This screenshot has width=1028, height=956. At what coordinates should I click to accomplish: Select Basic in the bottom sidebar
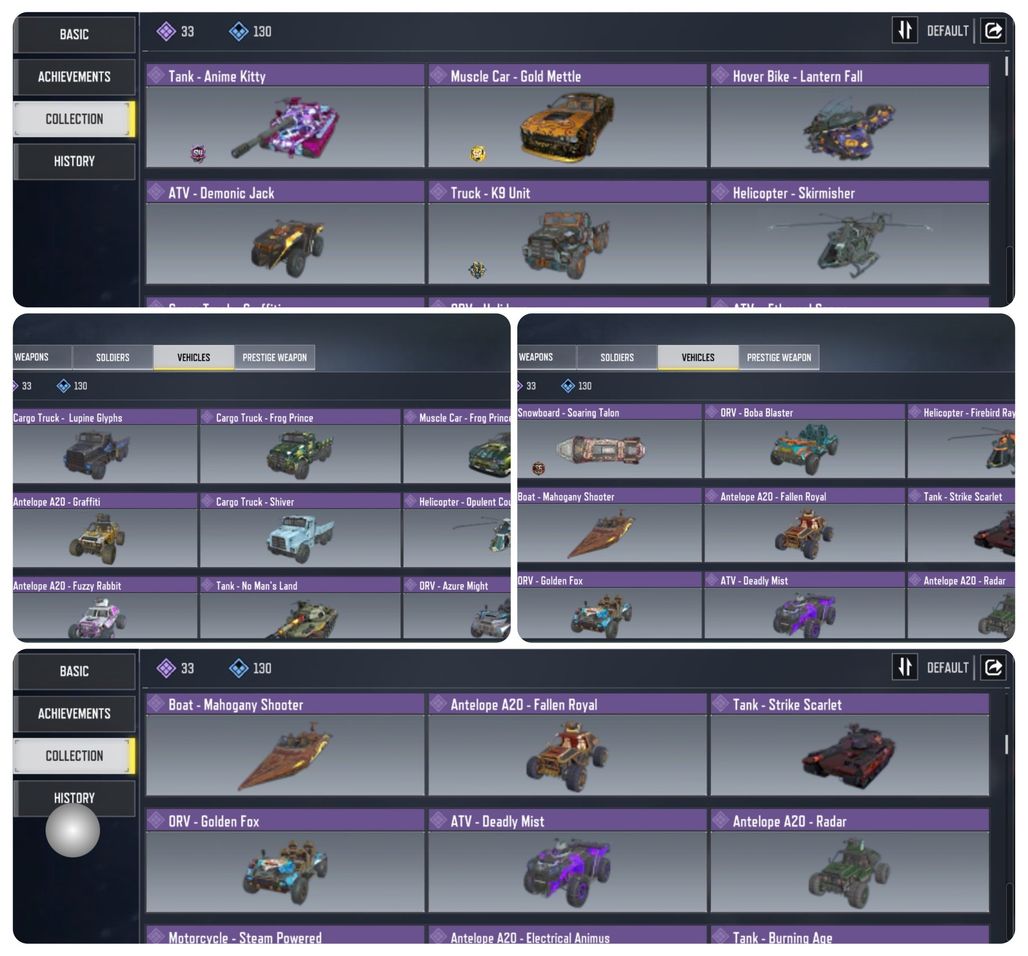coord(74,671)
